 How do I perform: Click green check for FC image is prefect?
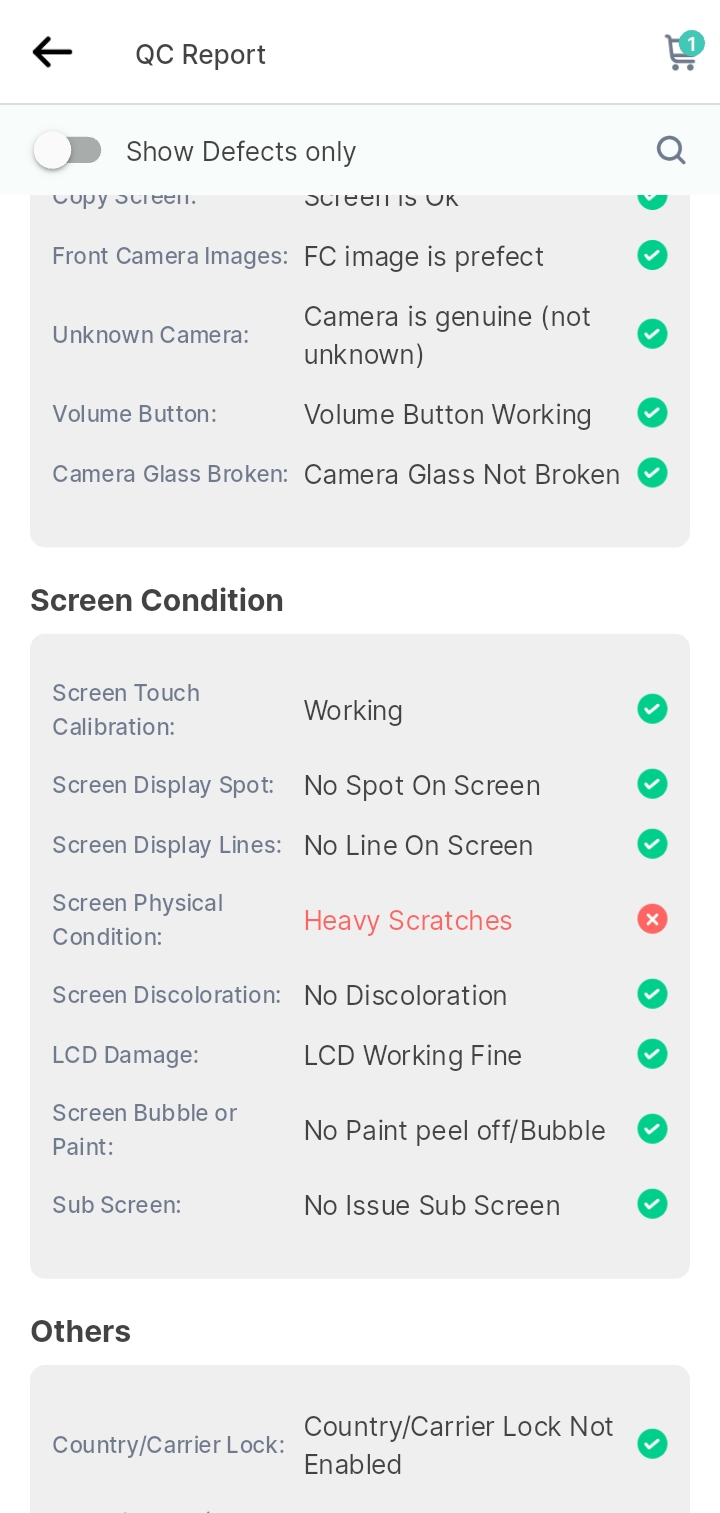pos(653,255)
